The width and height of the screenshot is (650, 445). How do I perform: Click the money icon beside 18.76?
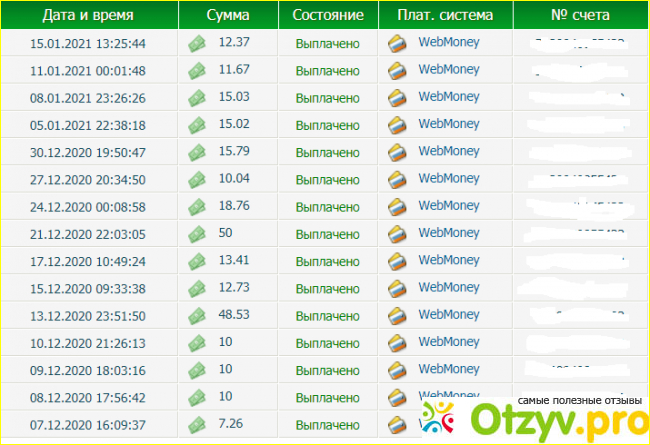tap(196, 206)
